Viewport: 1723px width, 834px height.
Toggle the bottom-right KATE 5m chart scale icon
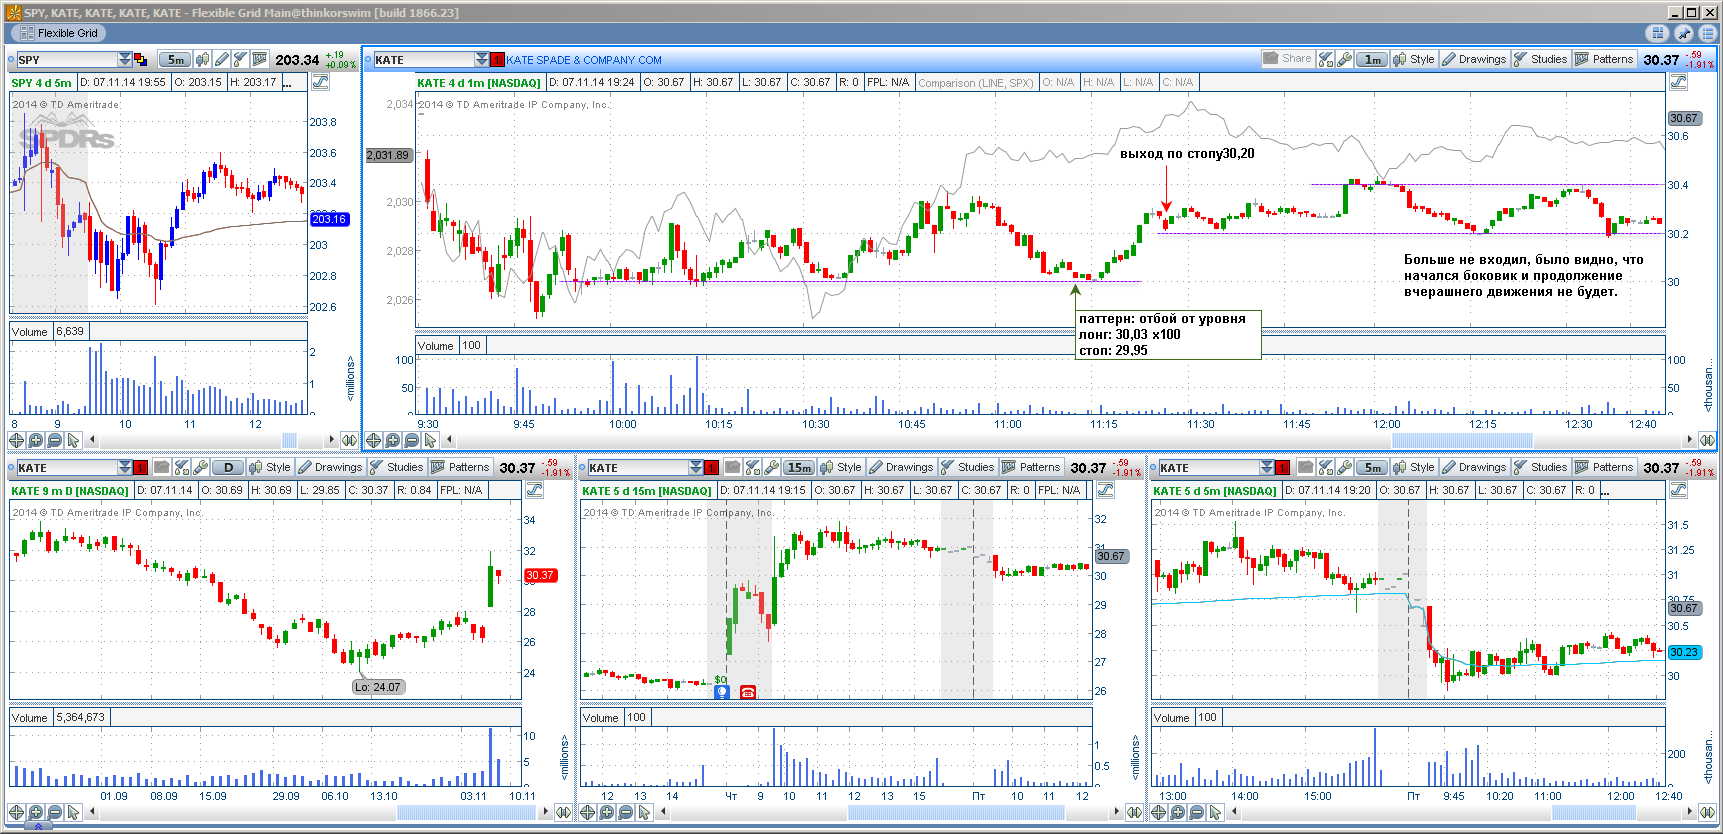pyautogui.click(x=1678, y=490)
